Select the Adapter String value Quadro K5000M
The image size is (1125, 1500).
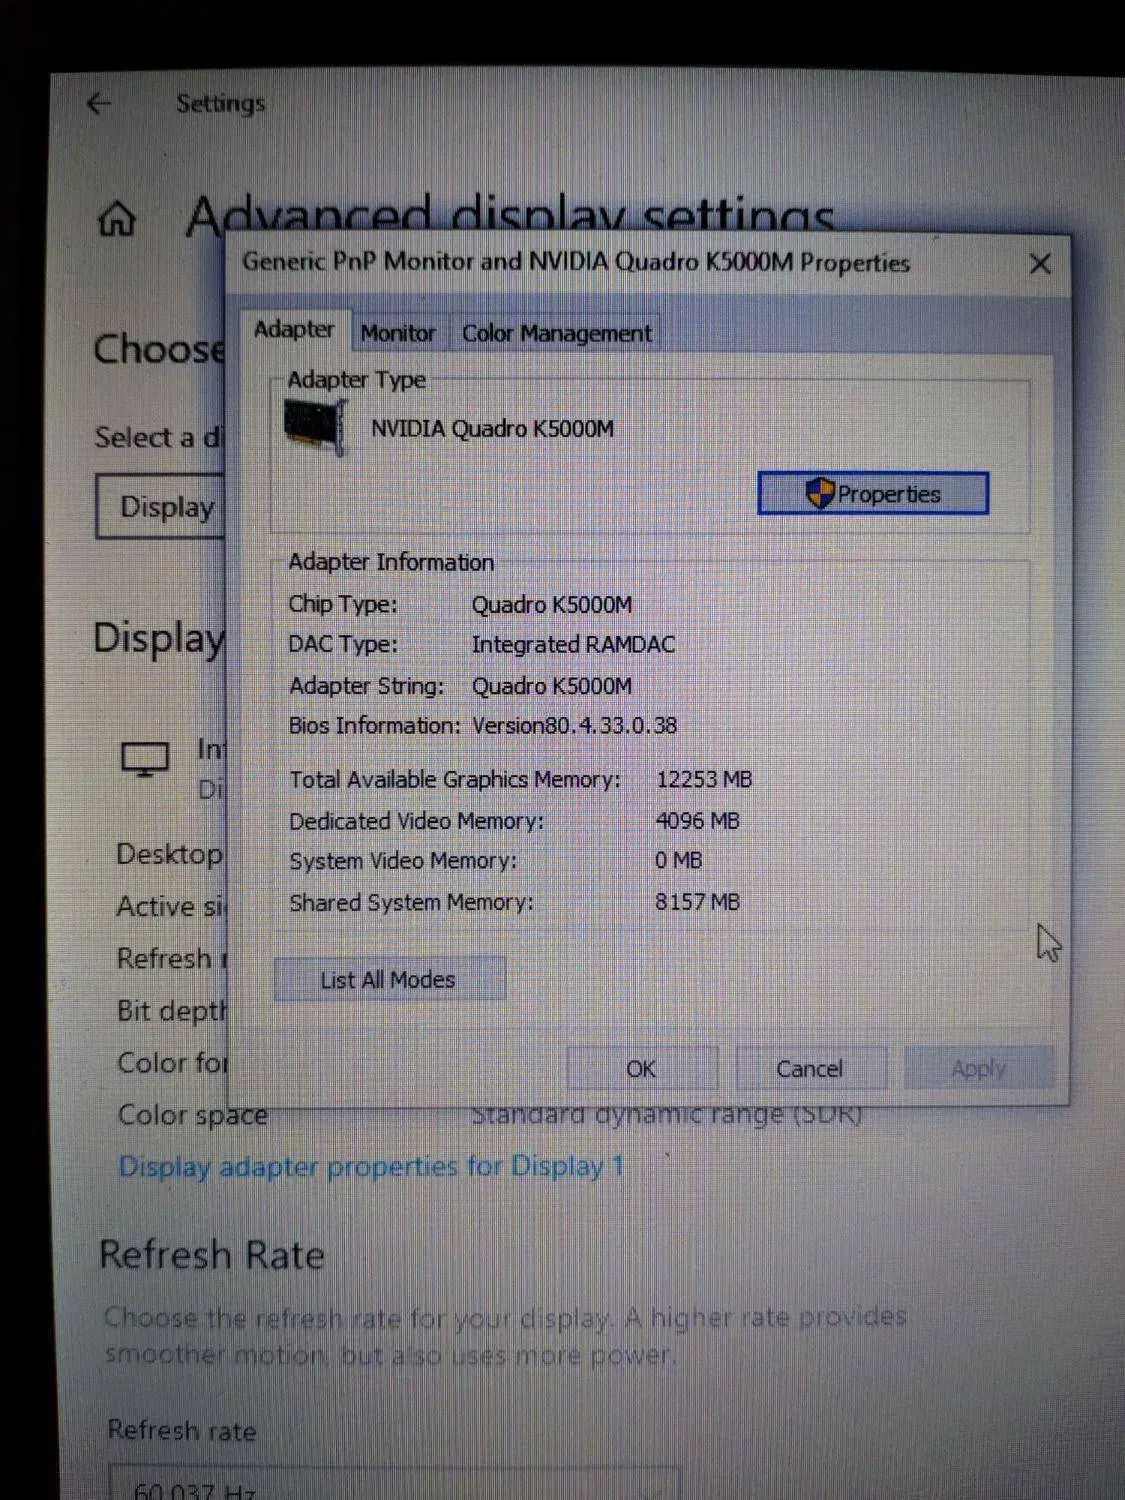(x=552, y=686)
